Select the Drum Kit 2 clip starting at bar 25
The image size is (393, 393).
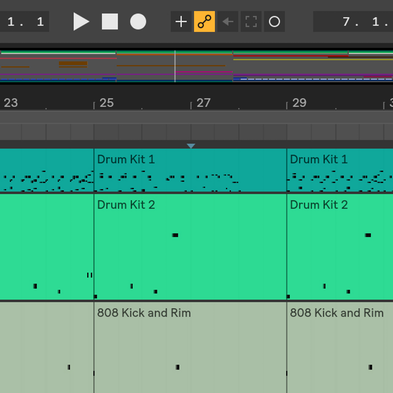(x=190, y=247)
